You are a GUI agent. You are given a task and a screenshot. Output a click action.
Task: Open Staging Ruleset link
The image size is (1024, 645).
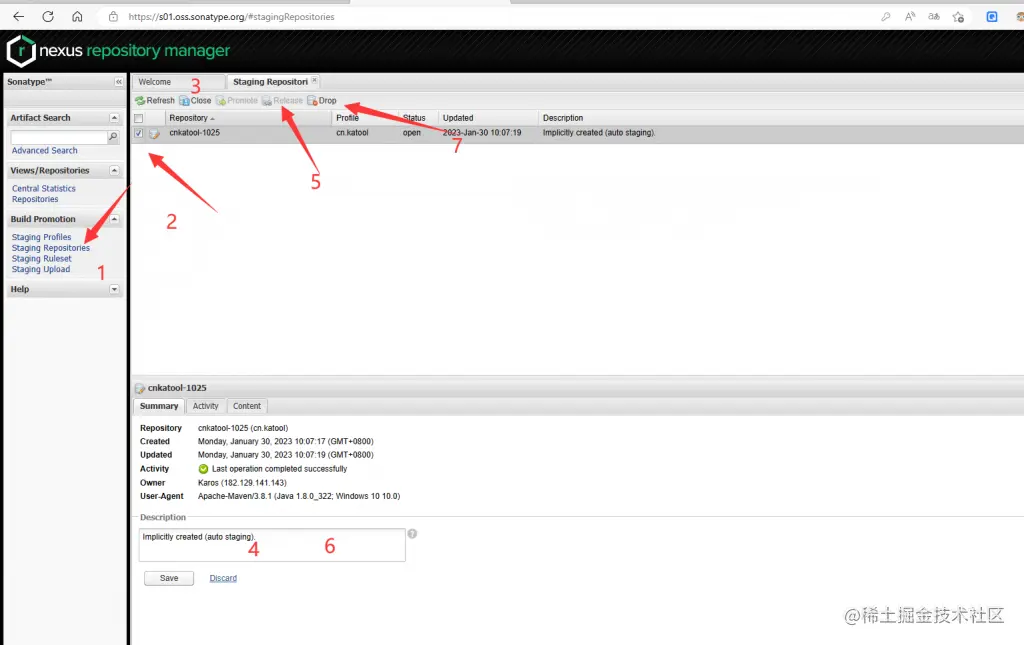coord(42,259)
